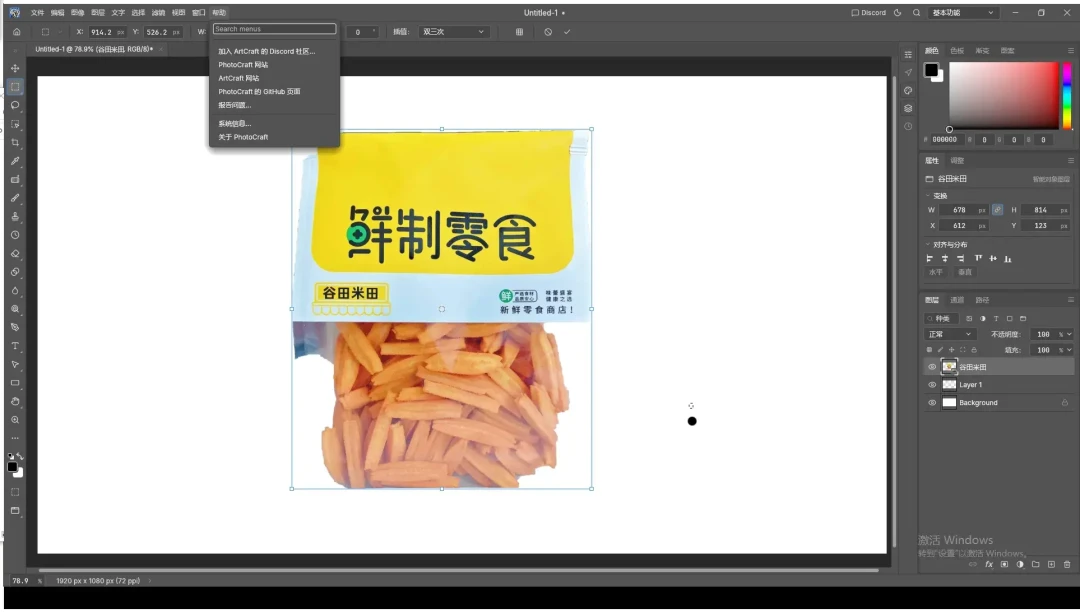Open the blend mode 正常 dropdown
1080x613 pixels.
(950, 334)
